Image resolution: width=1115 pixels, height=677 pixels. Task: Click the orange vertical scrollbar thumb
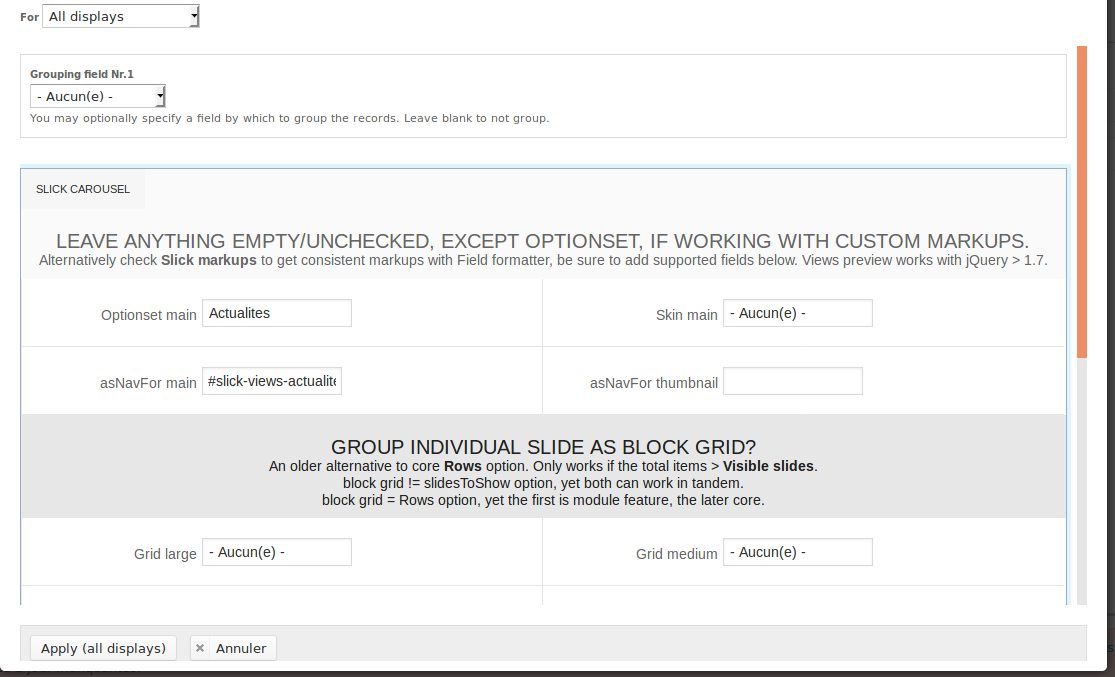click(x=1082, y=202)
